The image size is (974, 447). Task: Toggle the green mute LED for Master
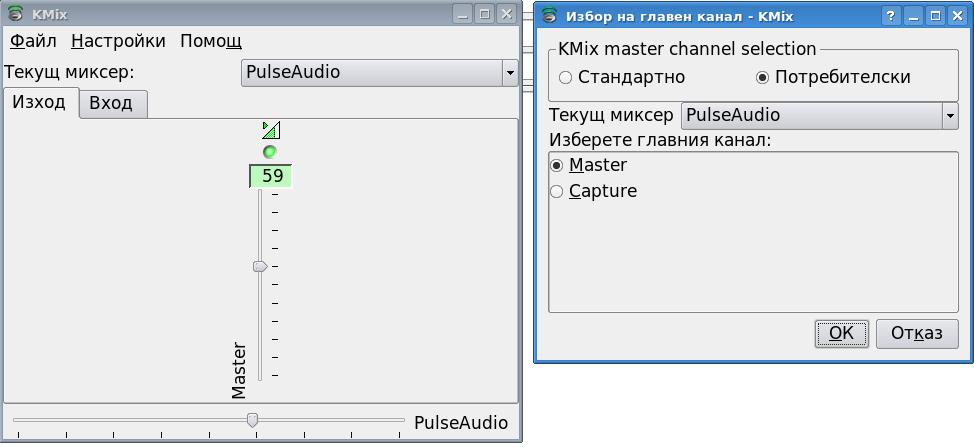coord(270,151)
